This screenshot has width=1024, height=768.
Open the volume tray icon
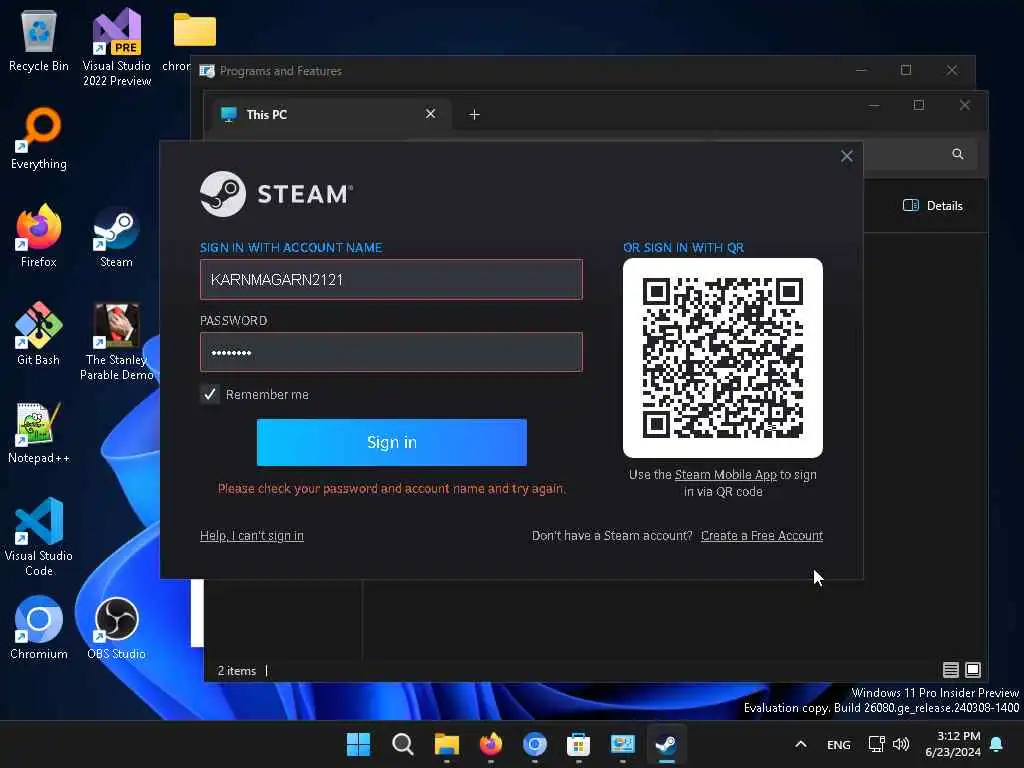(901, 744)
